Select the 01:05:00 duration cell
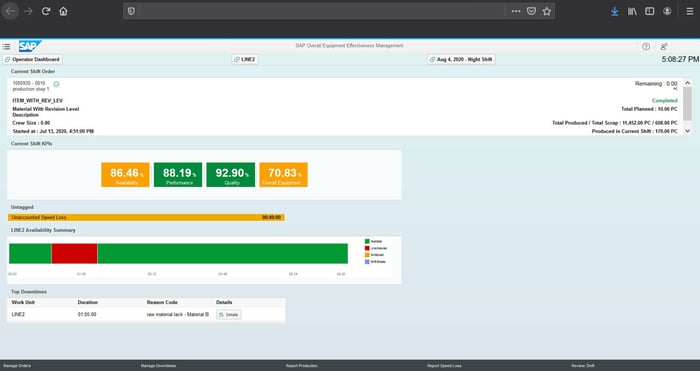The height and width of the screenshot is (371, 700). tap(87, 314)
